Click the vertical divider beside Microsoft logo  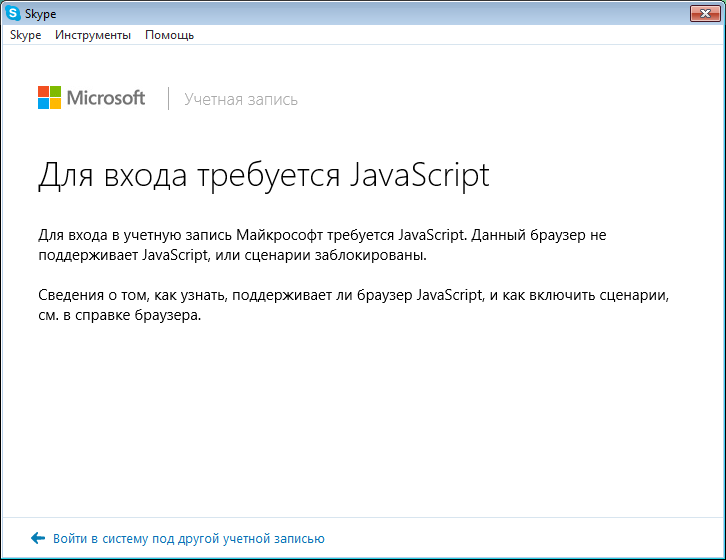[x=168, y=98]
